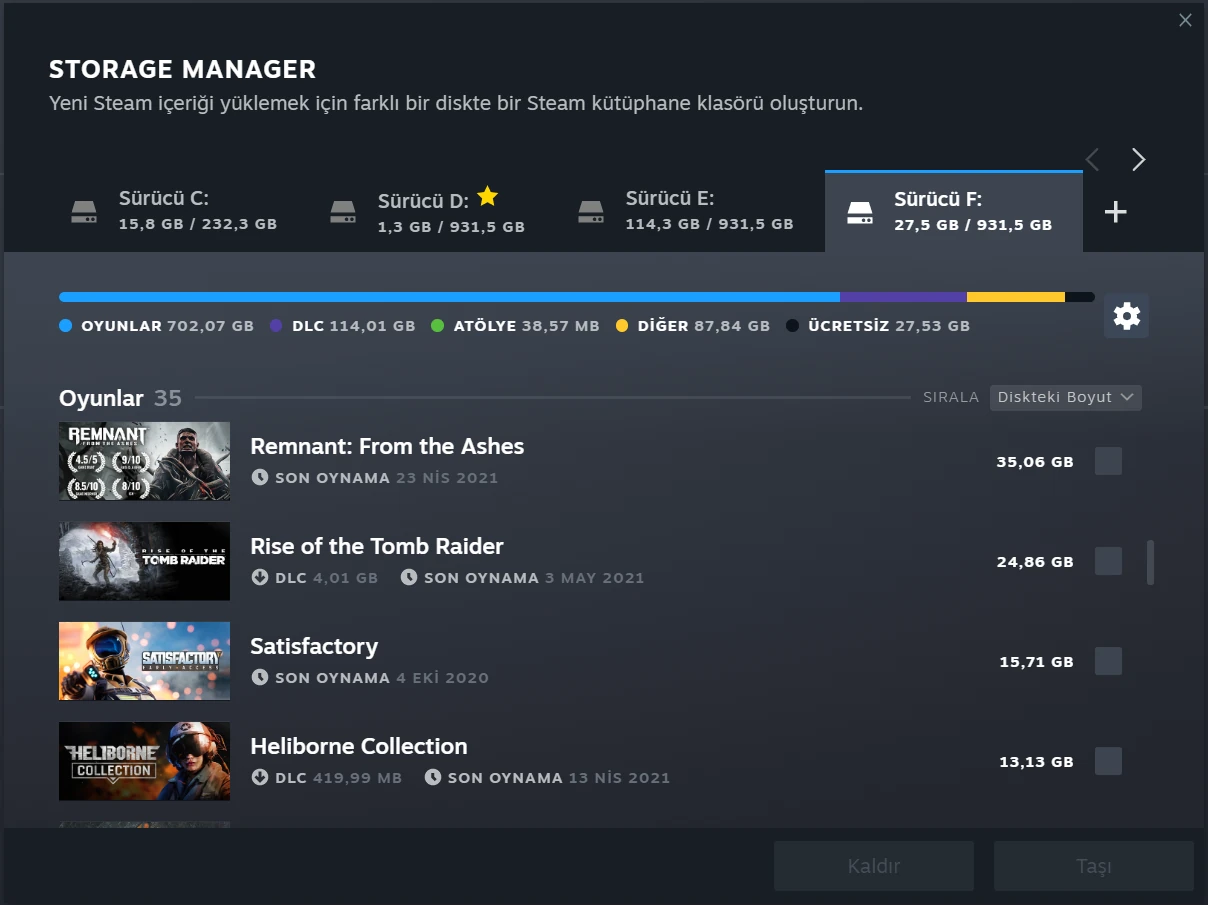Screen dimensions: 1208x905
Task: Click the DLC 419,99 MB text
Action: [338, 778]
